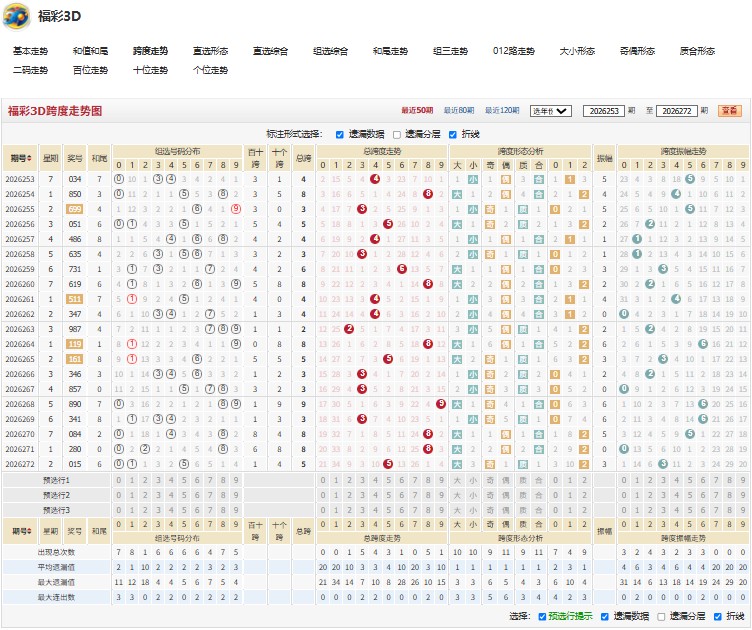Image resolution: width=752 pixels, height=630 pixels.
Task: Toggle the 预选行提示 checkbox at bottom
Action: pos(542,616)
